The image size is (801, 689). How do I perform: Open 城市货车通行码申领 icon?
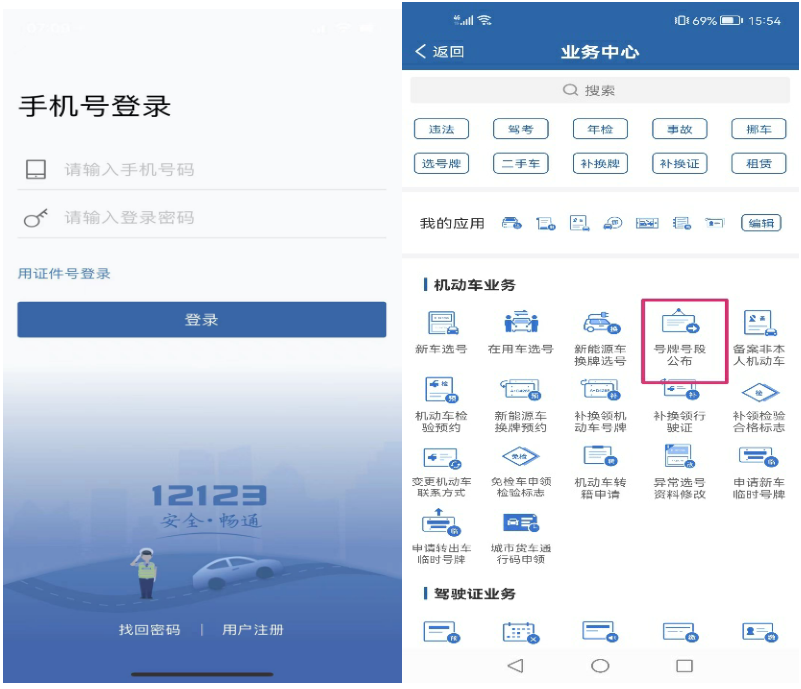[x=520, y=525]
